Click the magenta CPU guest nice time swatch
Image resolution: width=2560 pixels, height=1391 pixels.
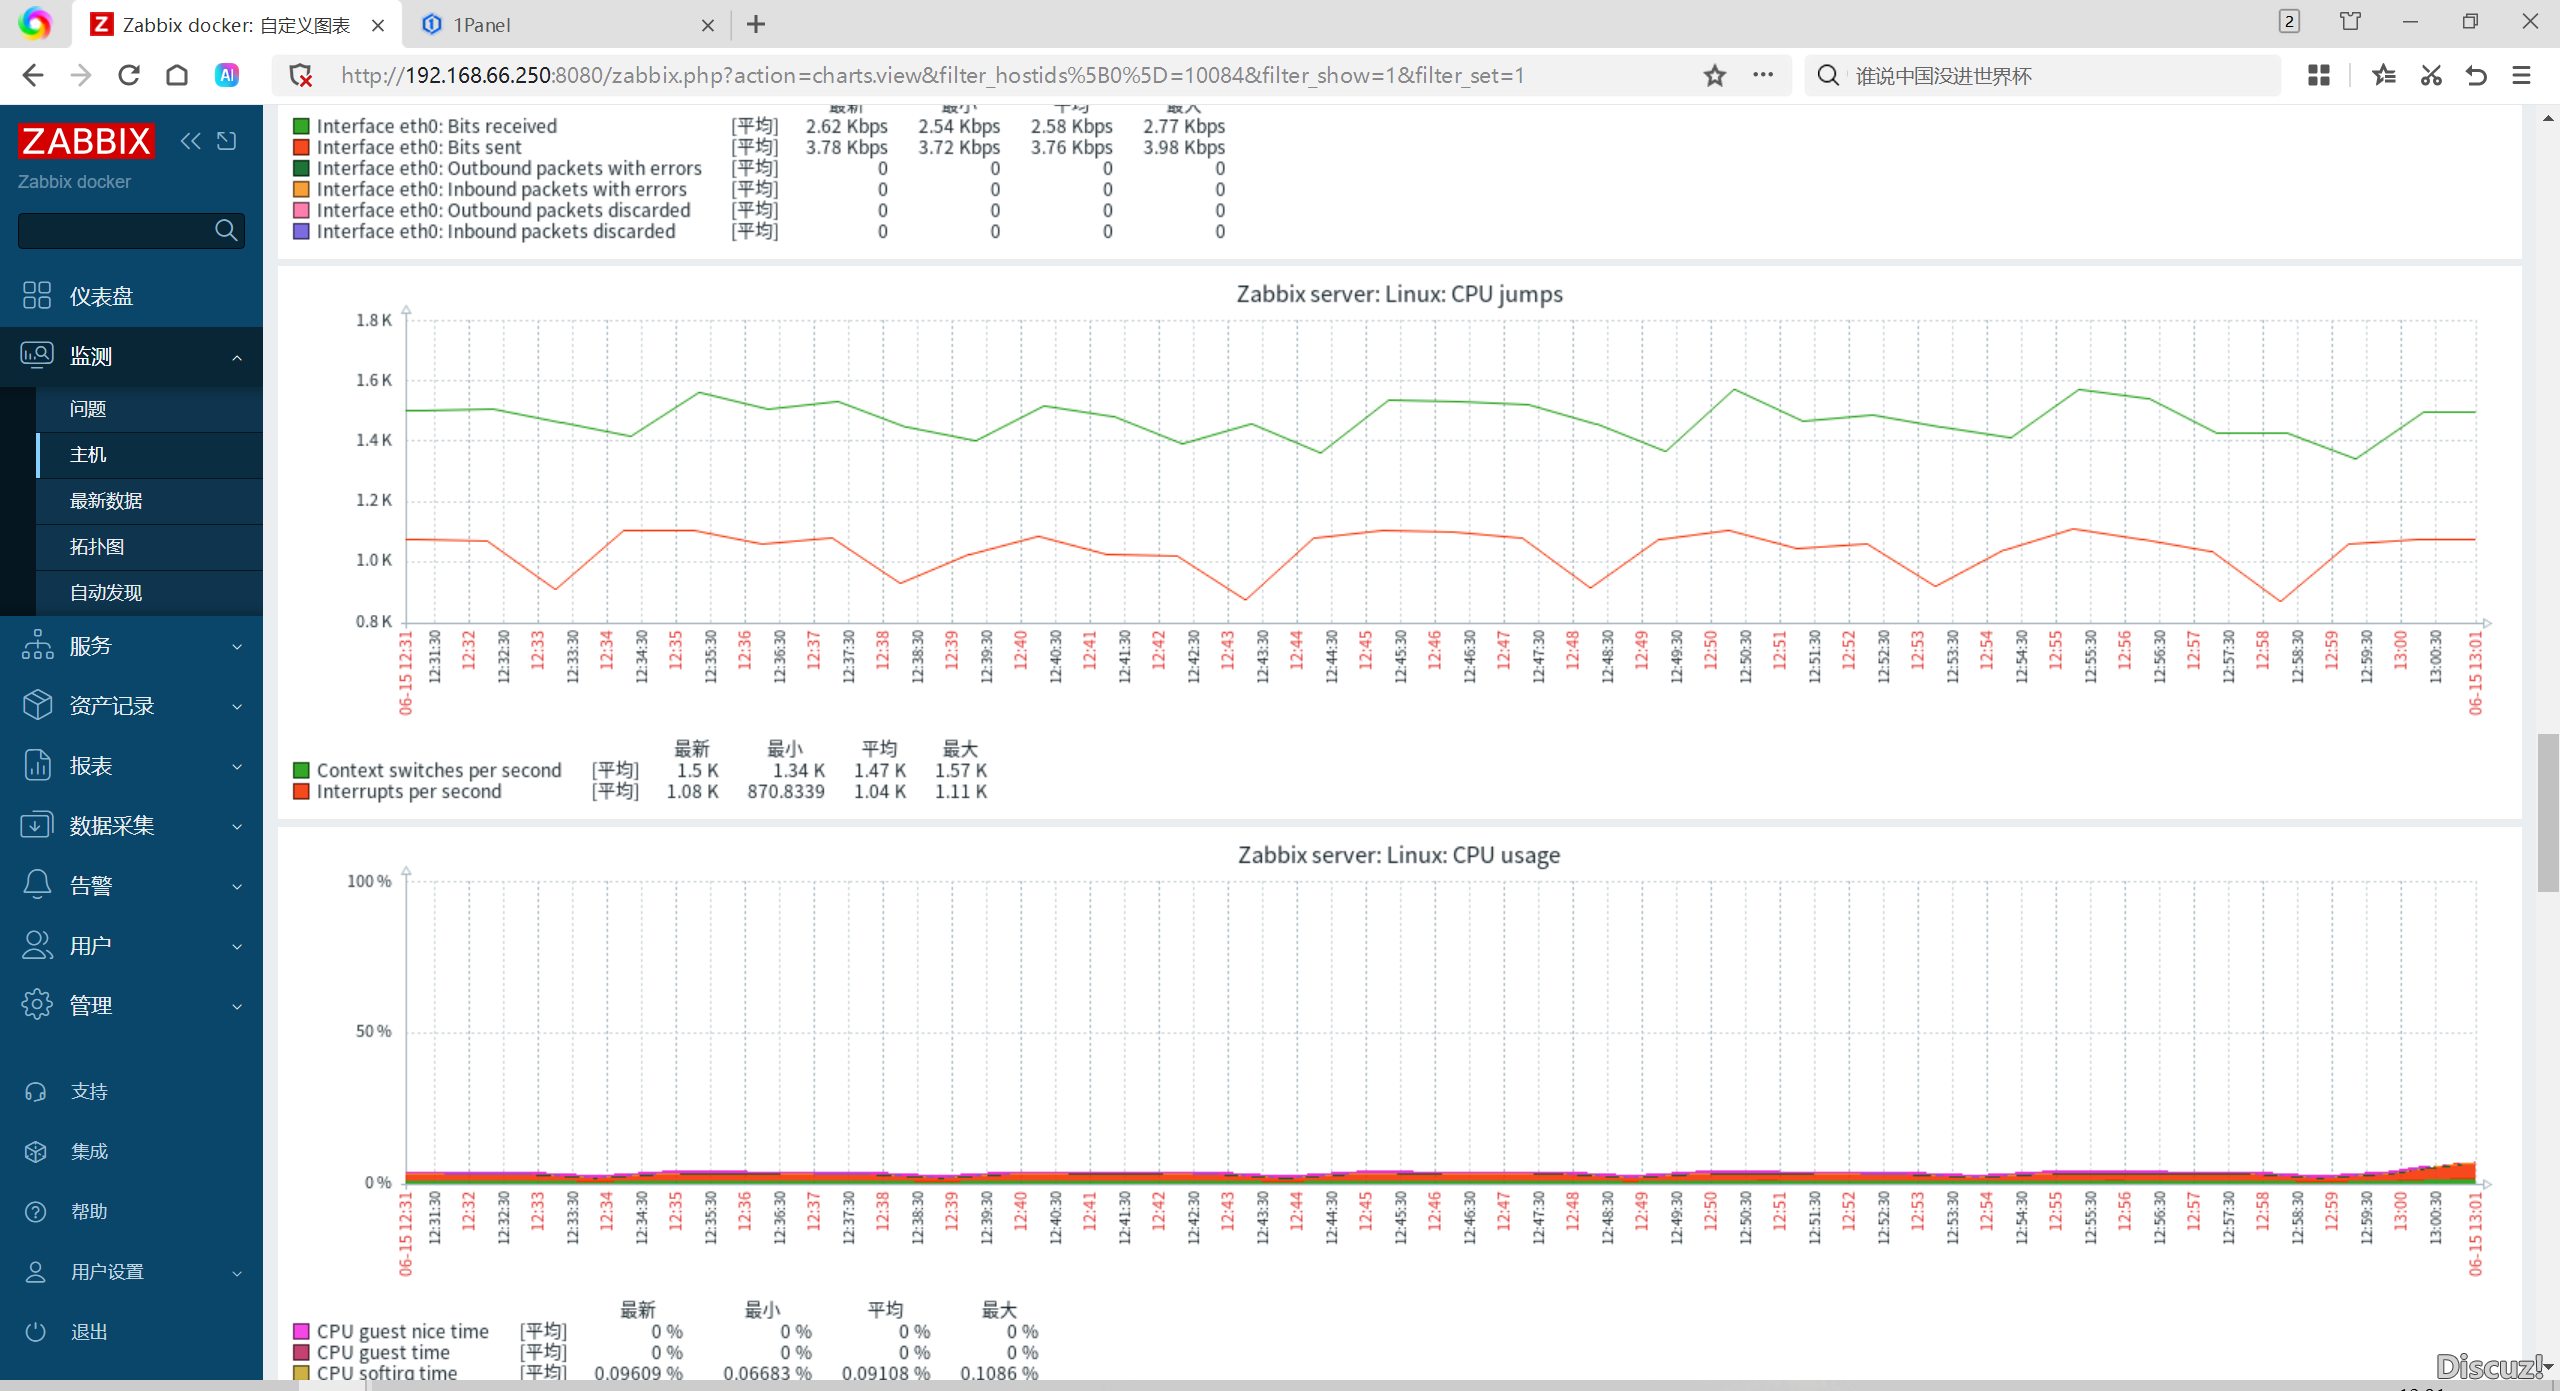click(x=301, y=1331)
